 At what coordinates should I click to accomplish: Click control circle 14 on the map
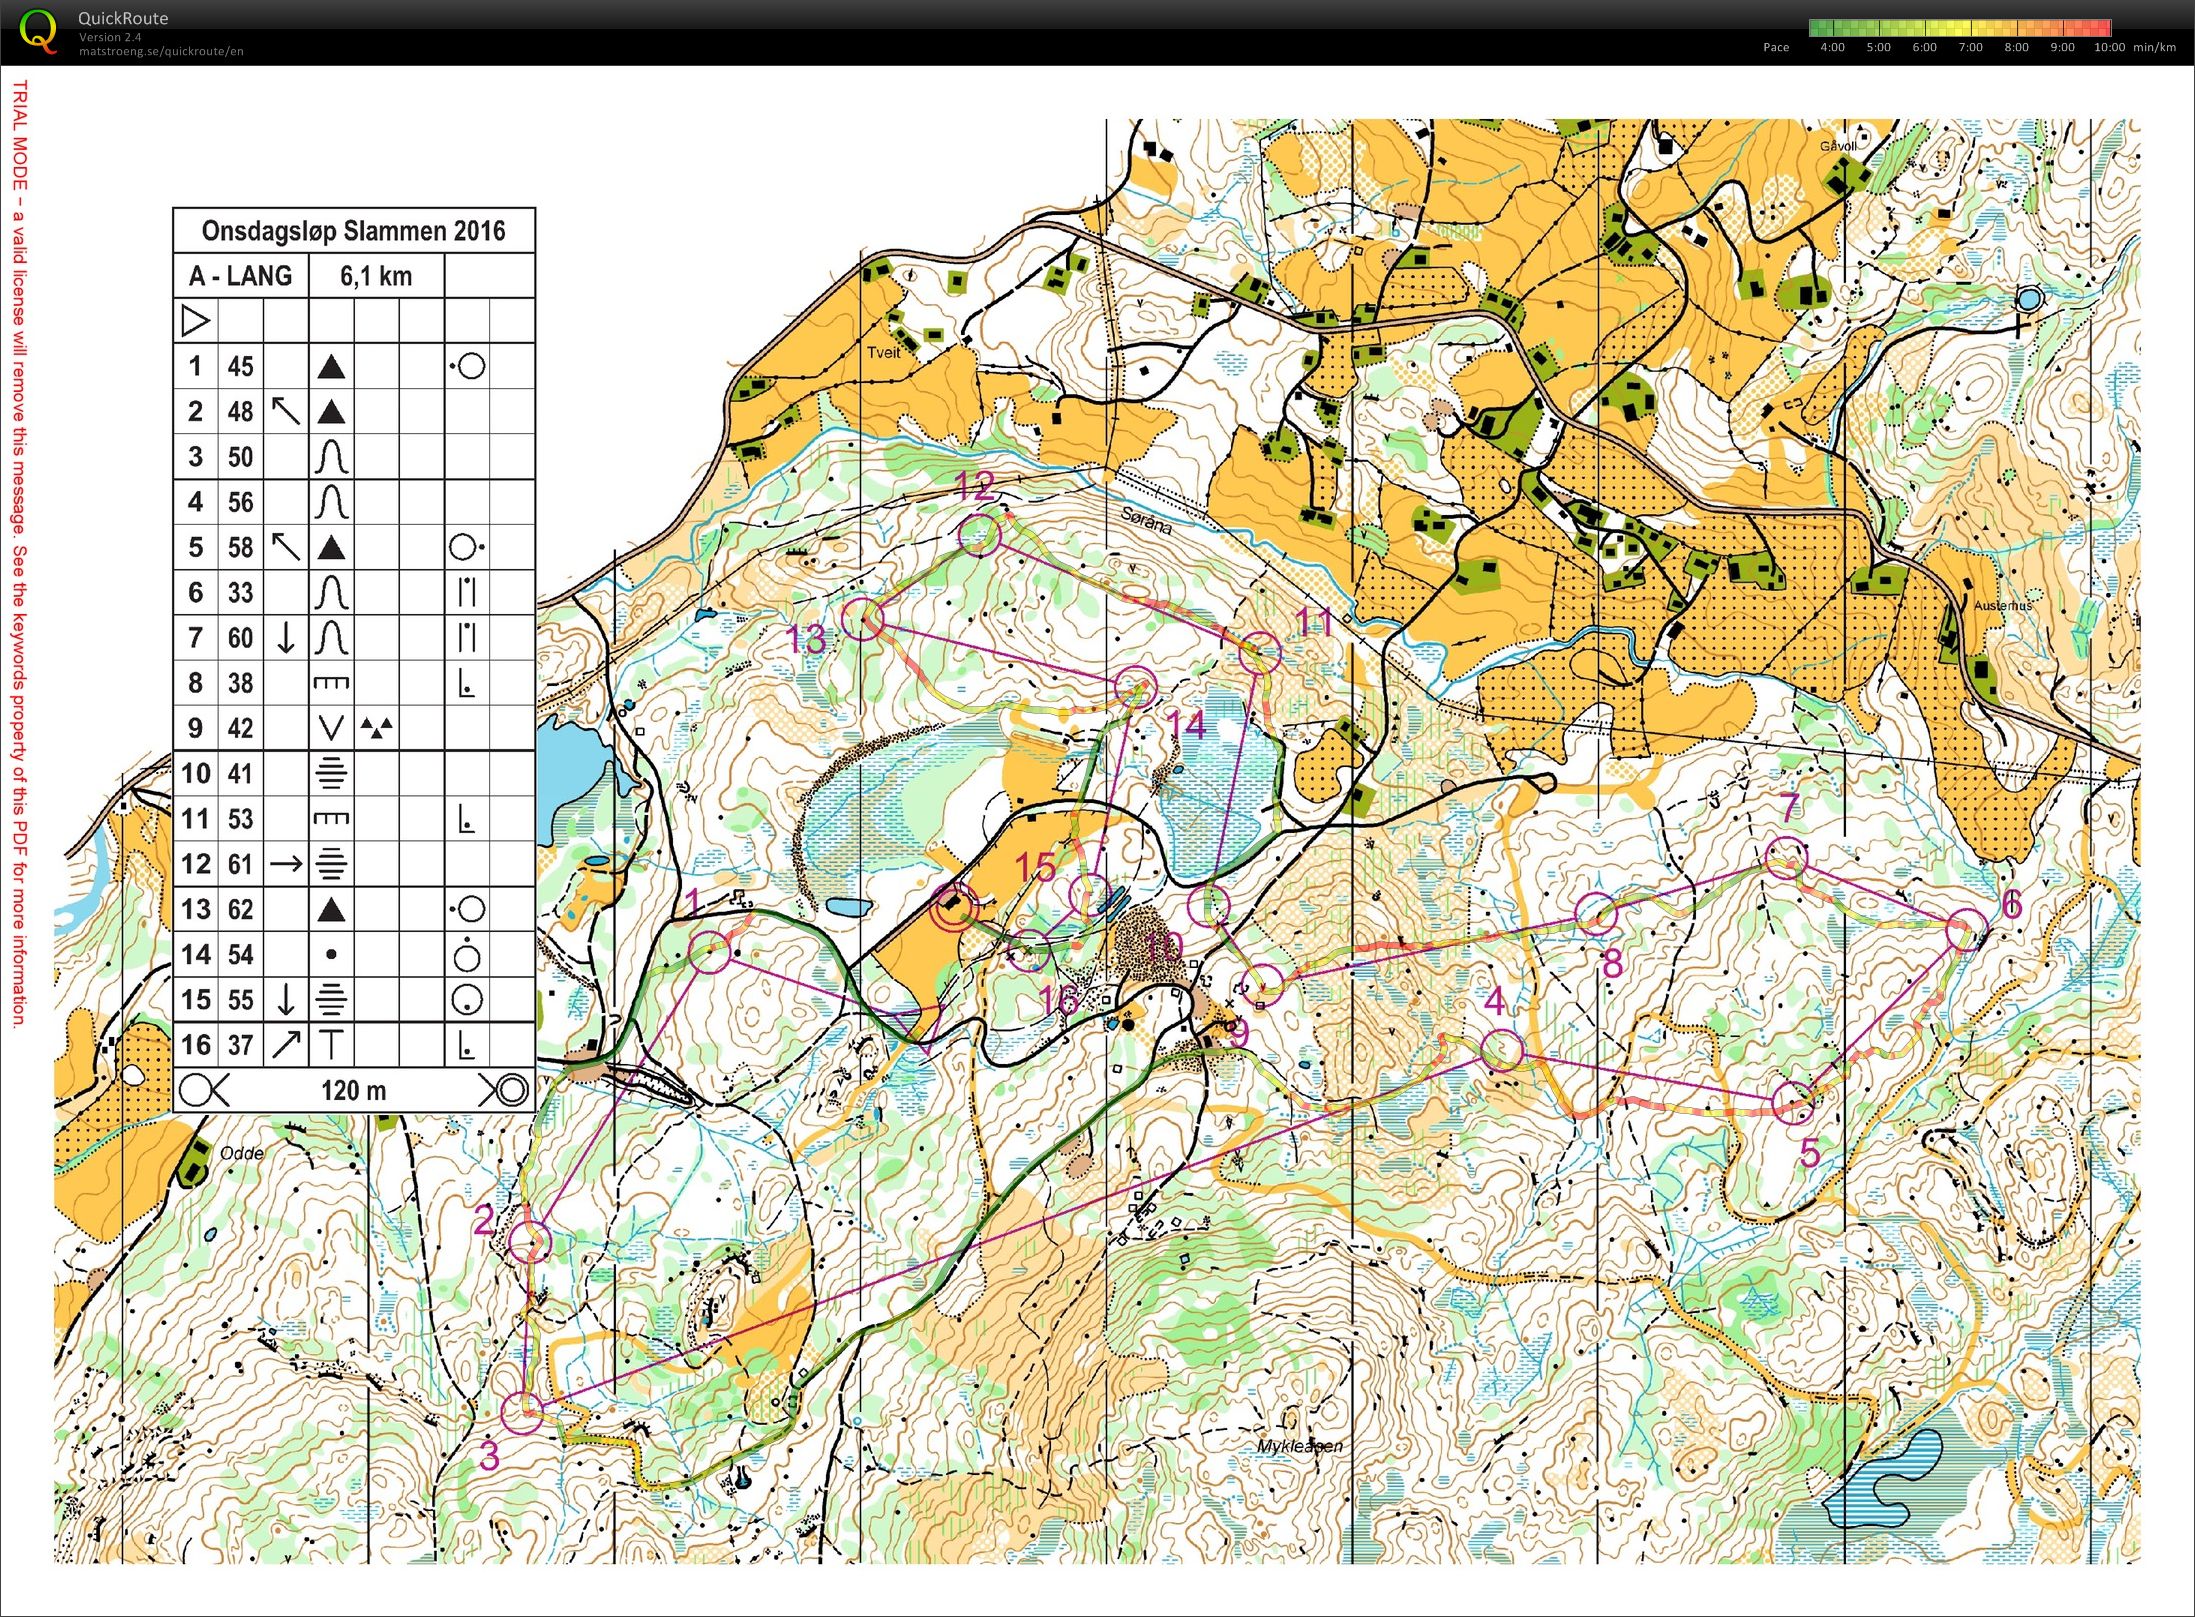tap(1136, 687)
